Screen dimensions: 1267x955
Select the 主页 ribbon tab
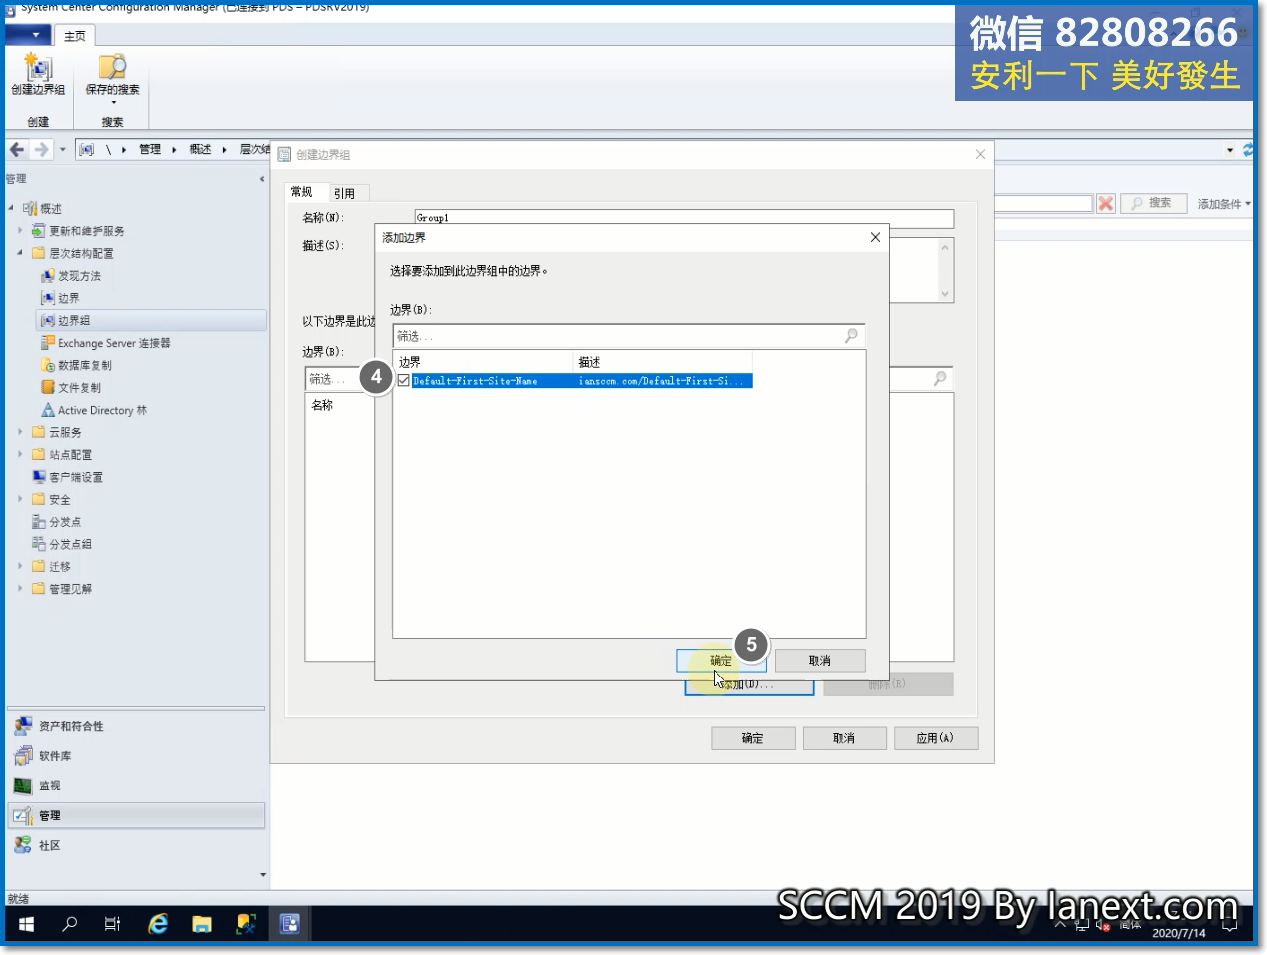tap(75, 36)
